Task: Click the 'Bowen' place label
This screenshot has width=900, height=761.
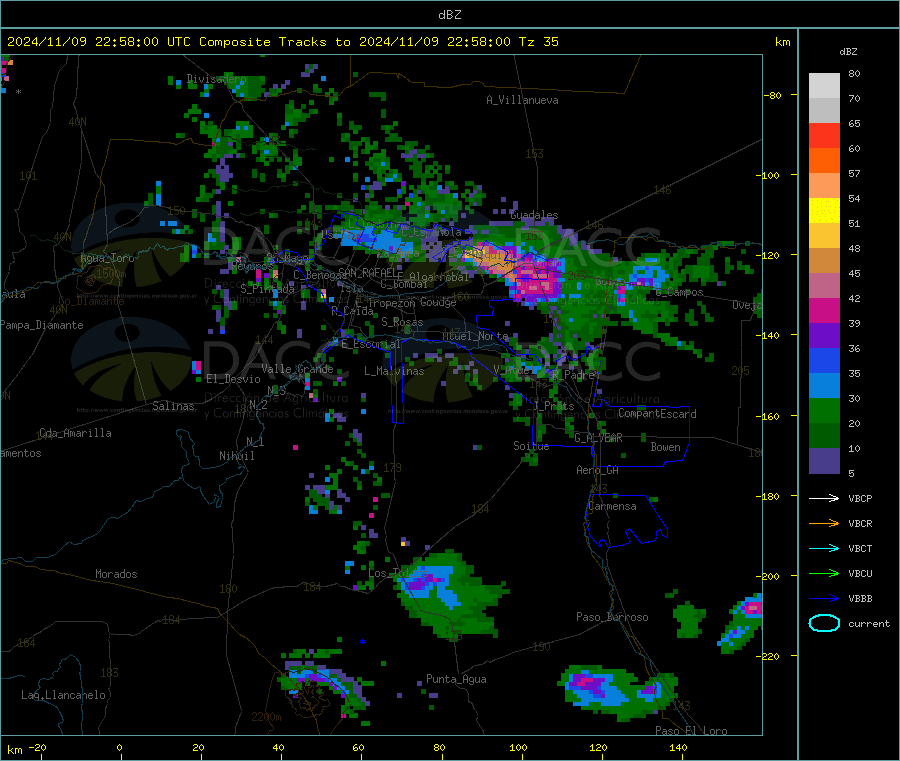Action: pos(665,447)
